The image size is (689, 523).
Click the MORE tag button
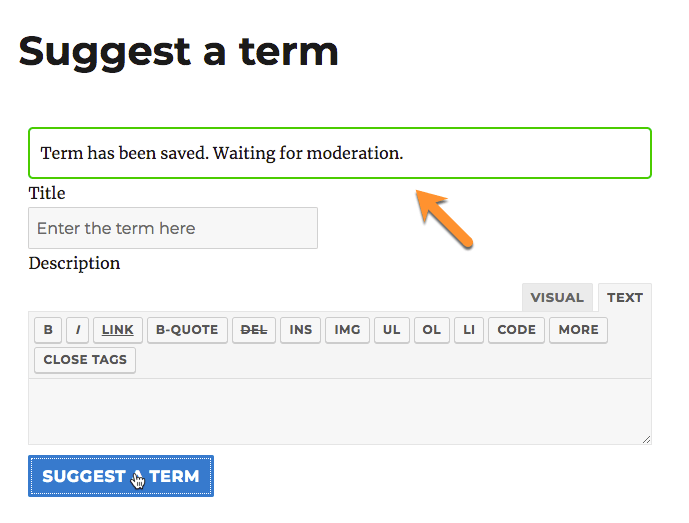[578, 330]
